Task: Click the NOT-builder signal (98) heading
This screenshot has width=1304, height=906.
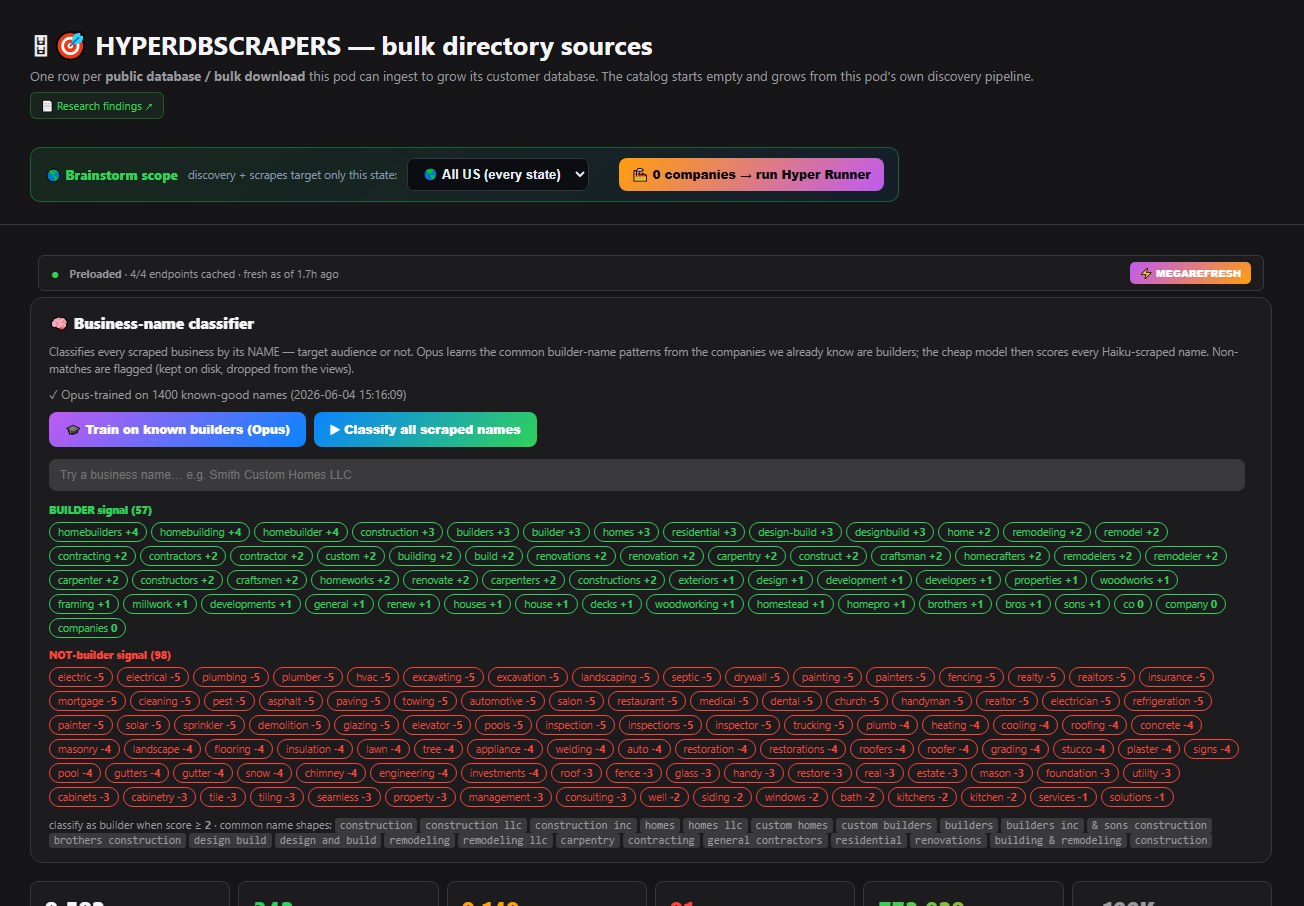Action: (110, 655)
